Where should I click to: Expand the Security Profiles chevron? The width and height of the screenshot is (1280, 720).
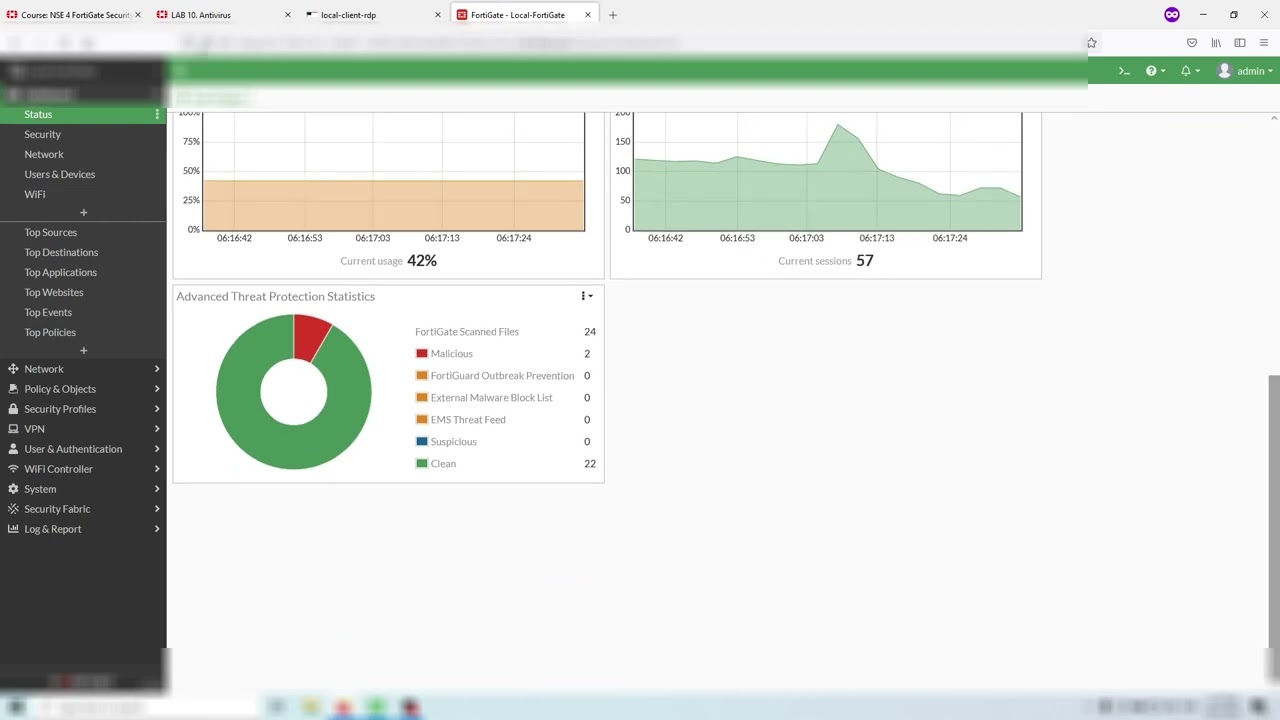click(x=157, y=409)
